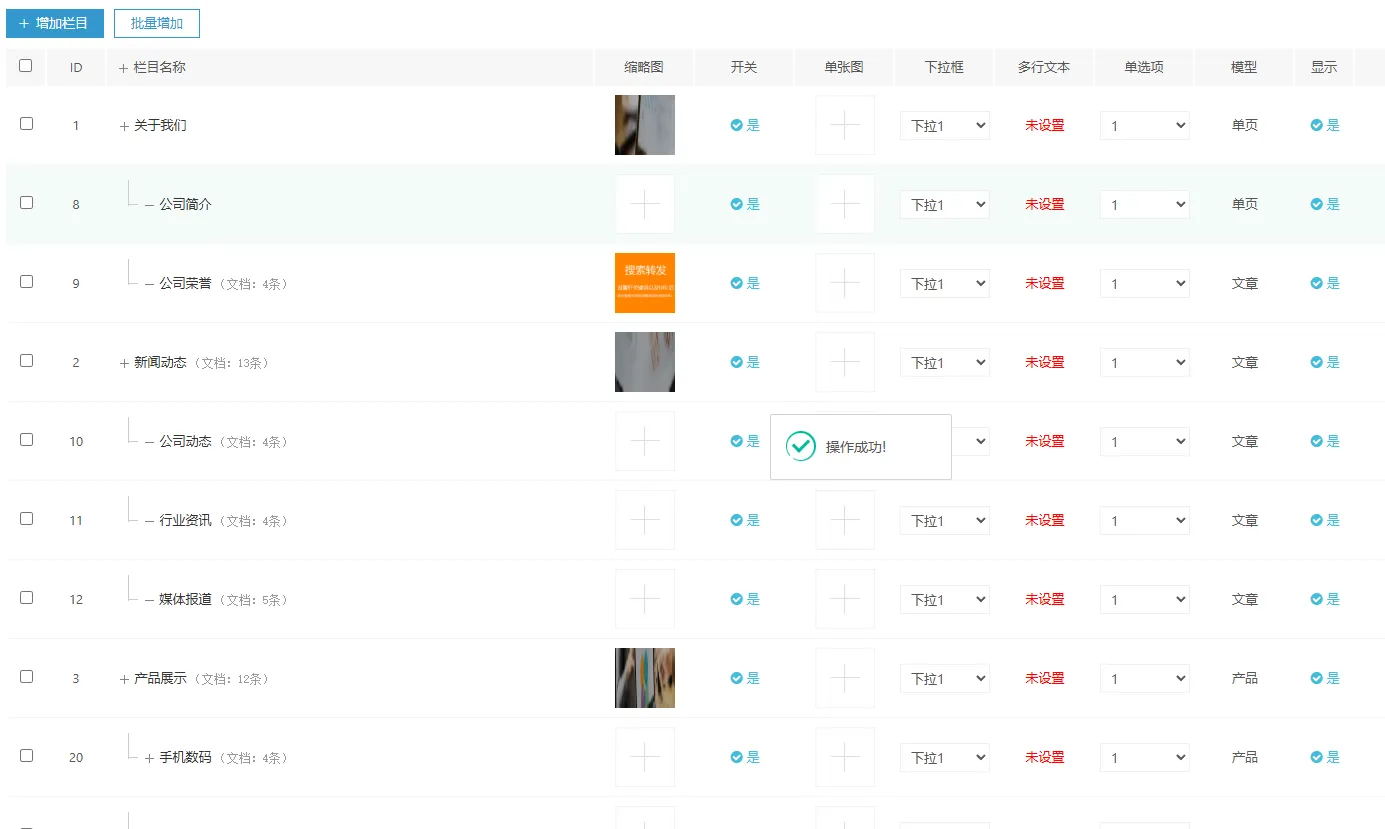
Task: Add 单张图 via plus box in 关于我们 row
Action: point(845,125)
